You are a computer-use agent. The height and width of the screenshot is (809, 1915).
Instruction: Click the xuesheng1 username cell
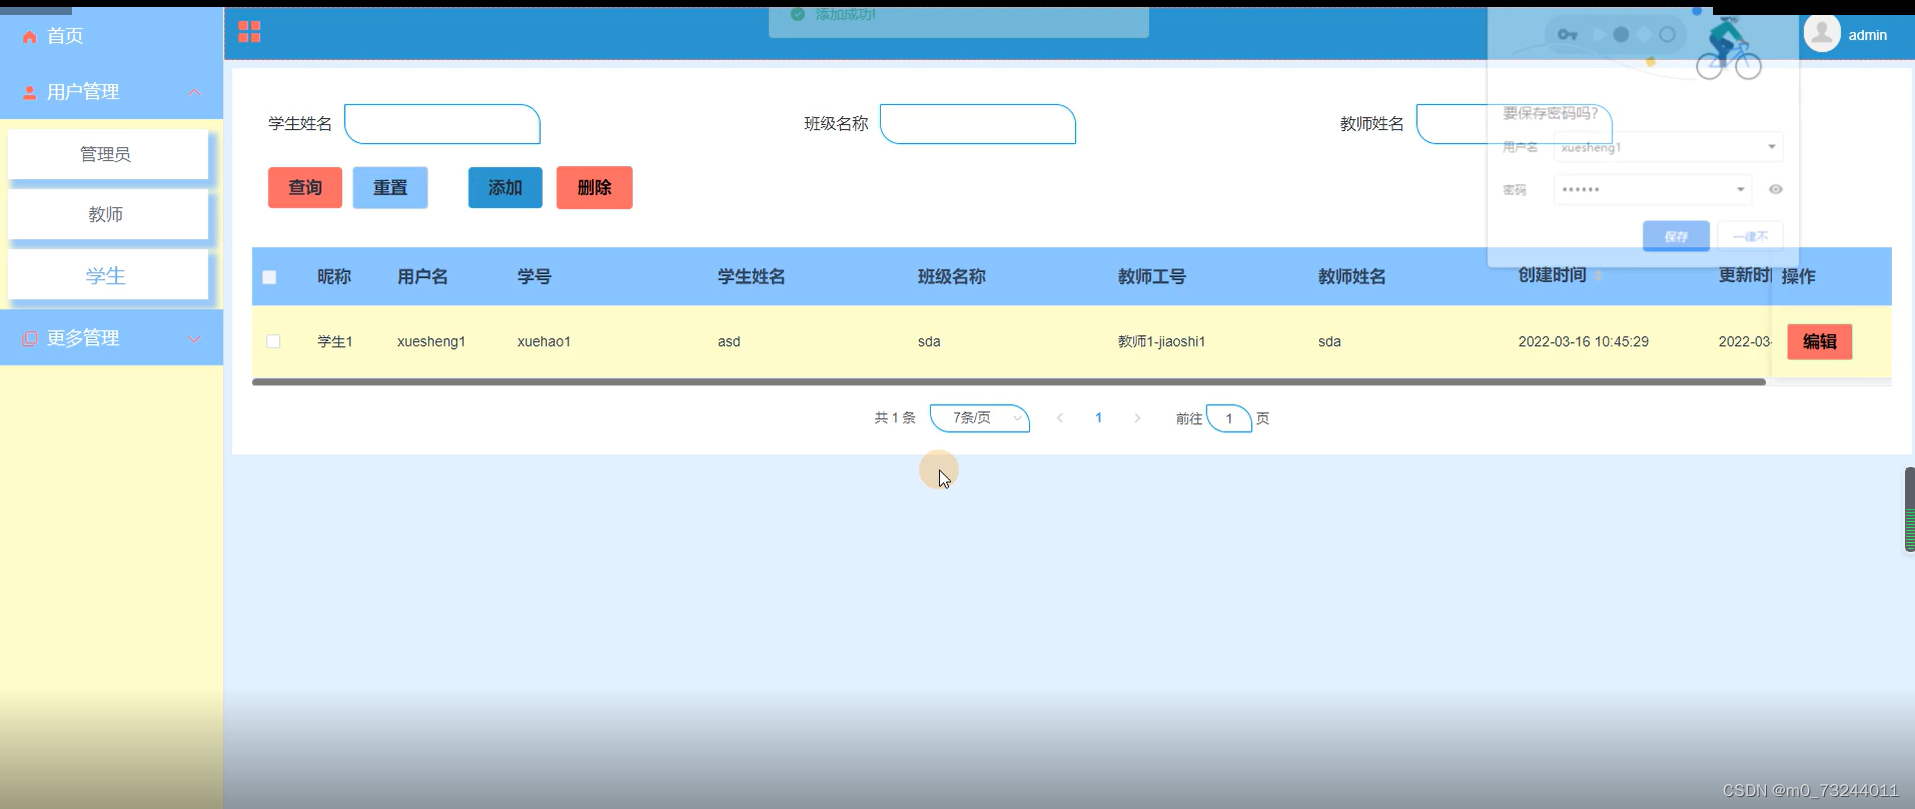coord(431,342)
